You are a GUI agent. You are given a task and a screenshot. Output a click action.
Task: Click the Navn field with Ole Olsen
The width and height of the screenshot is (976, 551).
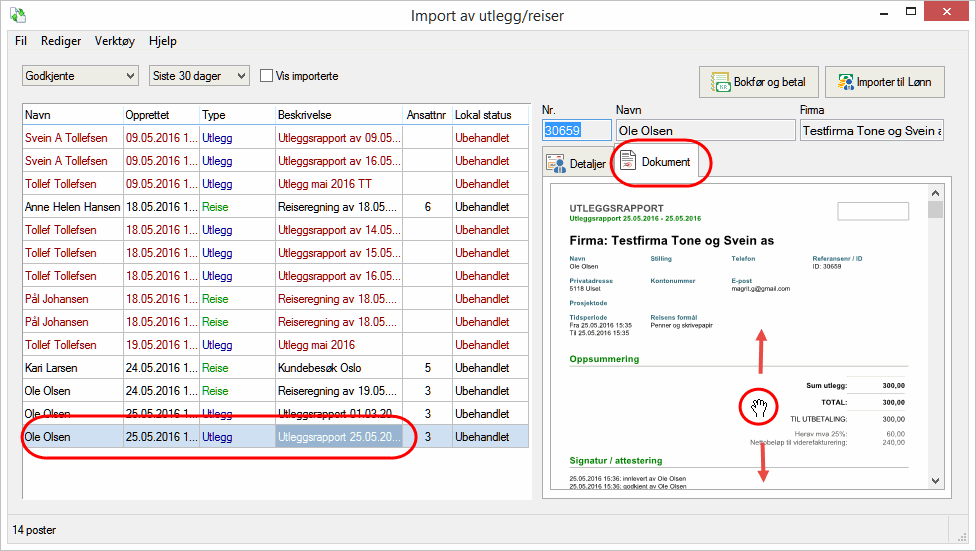[x=703, y=131]
